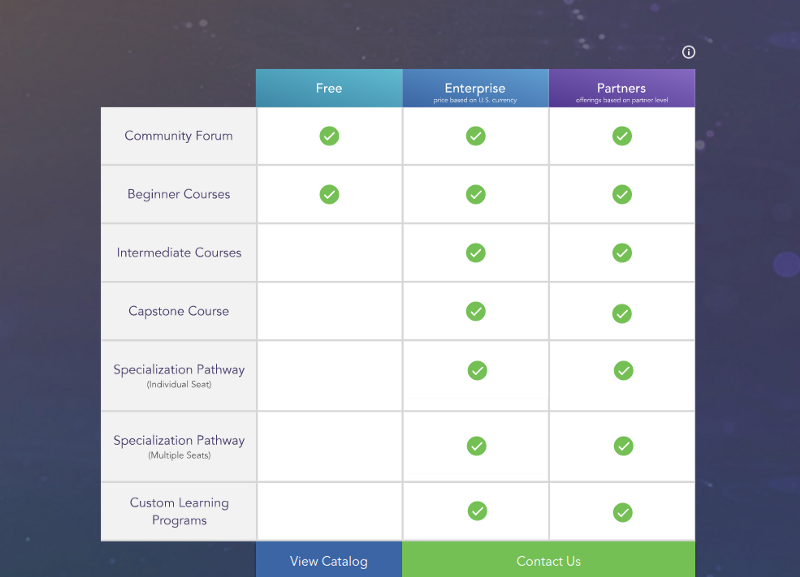Click Partners Specialization Pathway Multiple Seats checkmark
Viewport: 800px width, 577px height.
[623, 446]
